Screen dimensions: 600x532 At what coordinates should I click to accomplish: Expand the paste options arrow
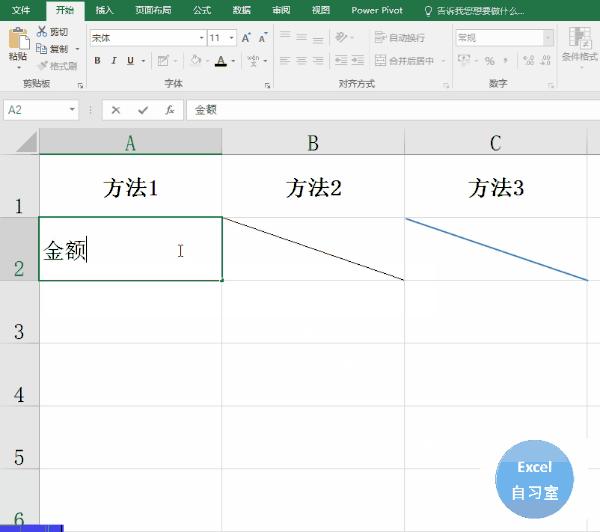(18, 67)
